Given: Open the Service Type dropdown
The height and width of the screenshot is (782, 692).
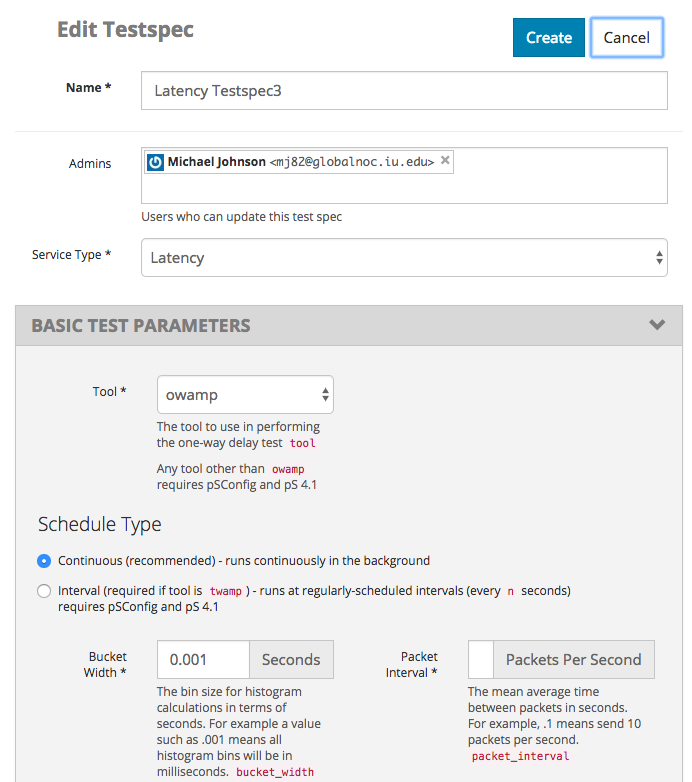Looking at the screenshot, I should click(404, 257).
